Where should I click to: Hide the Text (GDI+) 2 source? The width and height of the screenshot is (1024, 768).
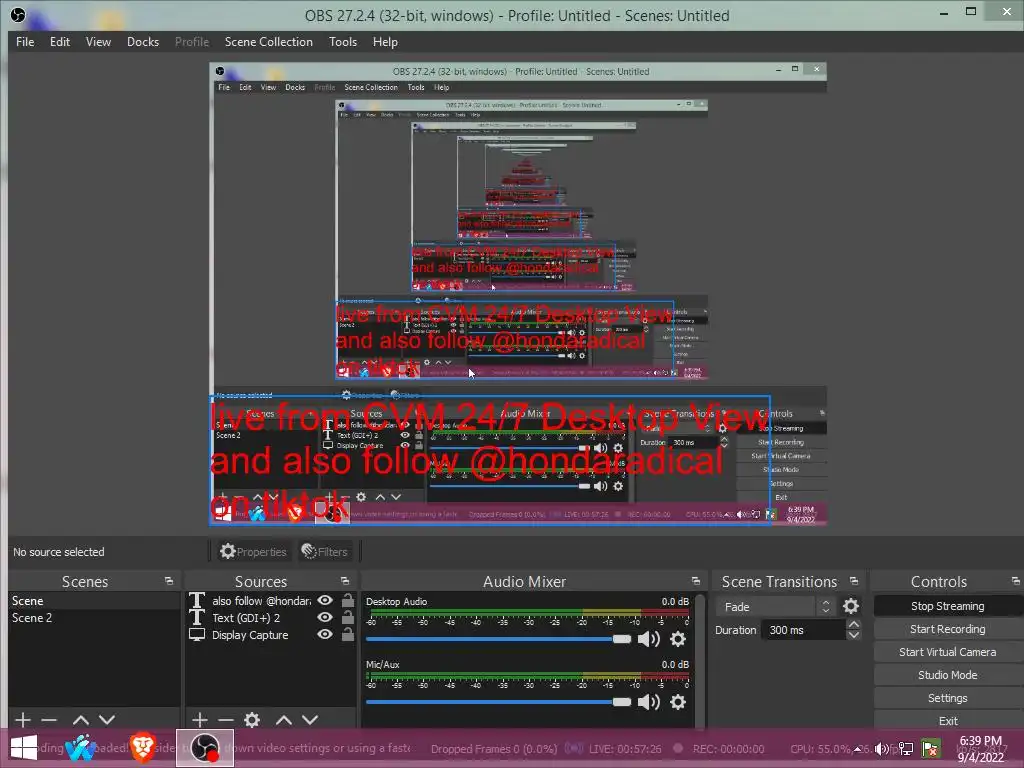pos(325,617)
